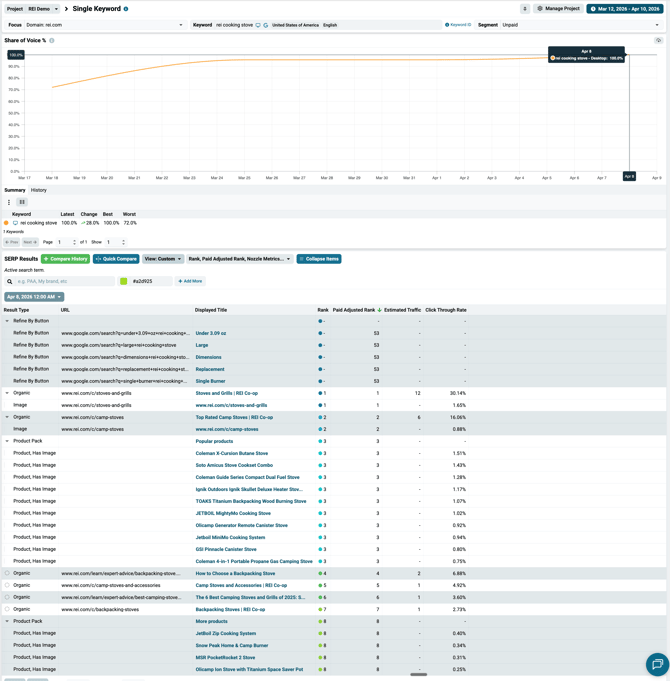
Task: Click the Share of Voice help icon
Action: coord(52,41)
